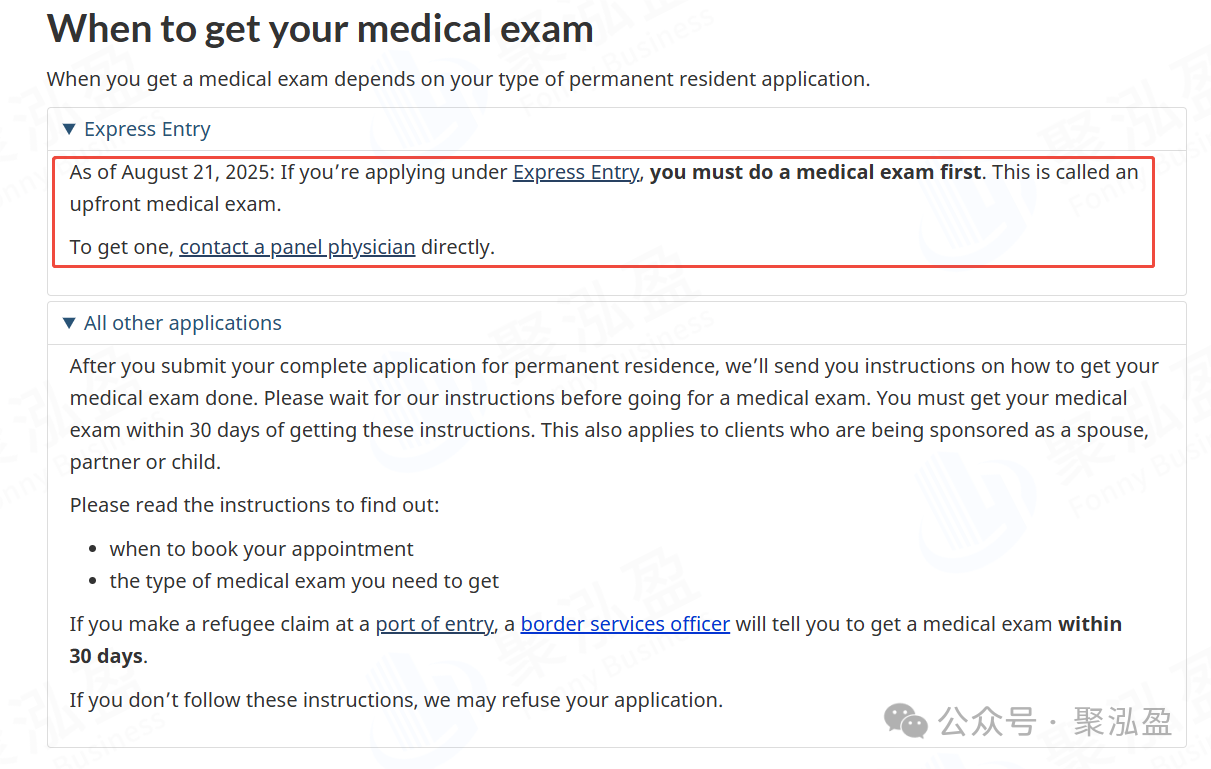Click bullet when to book your appointment
This screenshot has height=769, width=1211.
[261, 549]
